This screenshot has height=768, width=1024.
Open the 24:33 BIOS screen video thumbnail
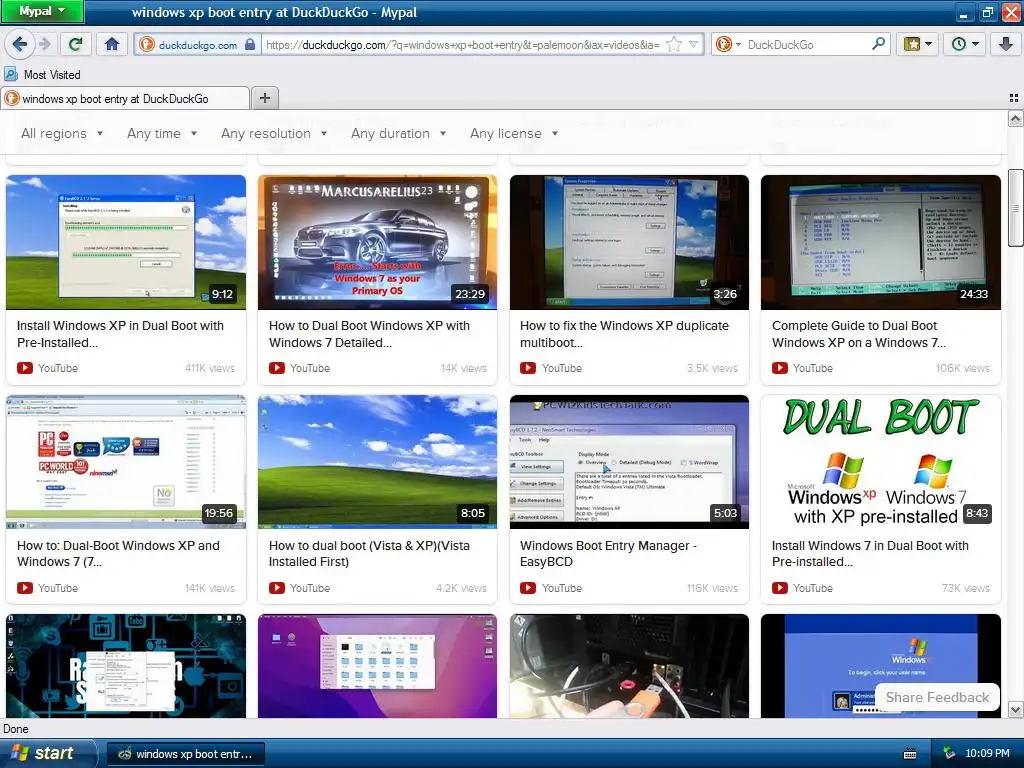(x=880, y=242)
